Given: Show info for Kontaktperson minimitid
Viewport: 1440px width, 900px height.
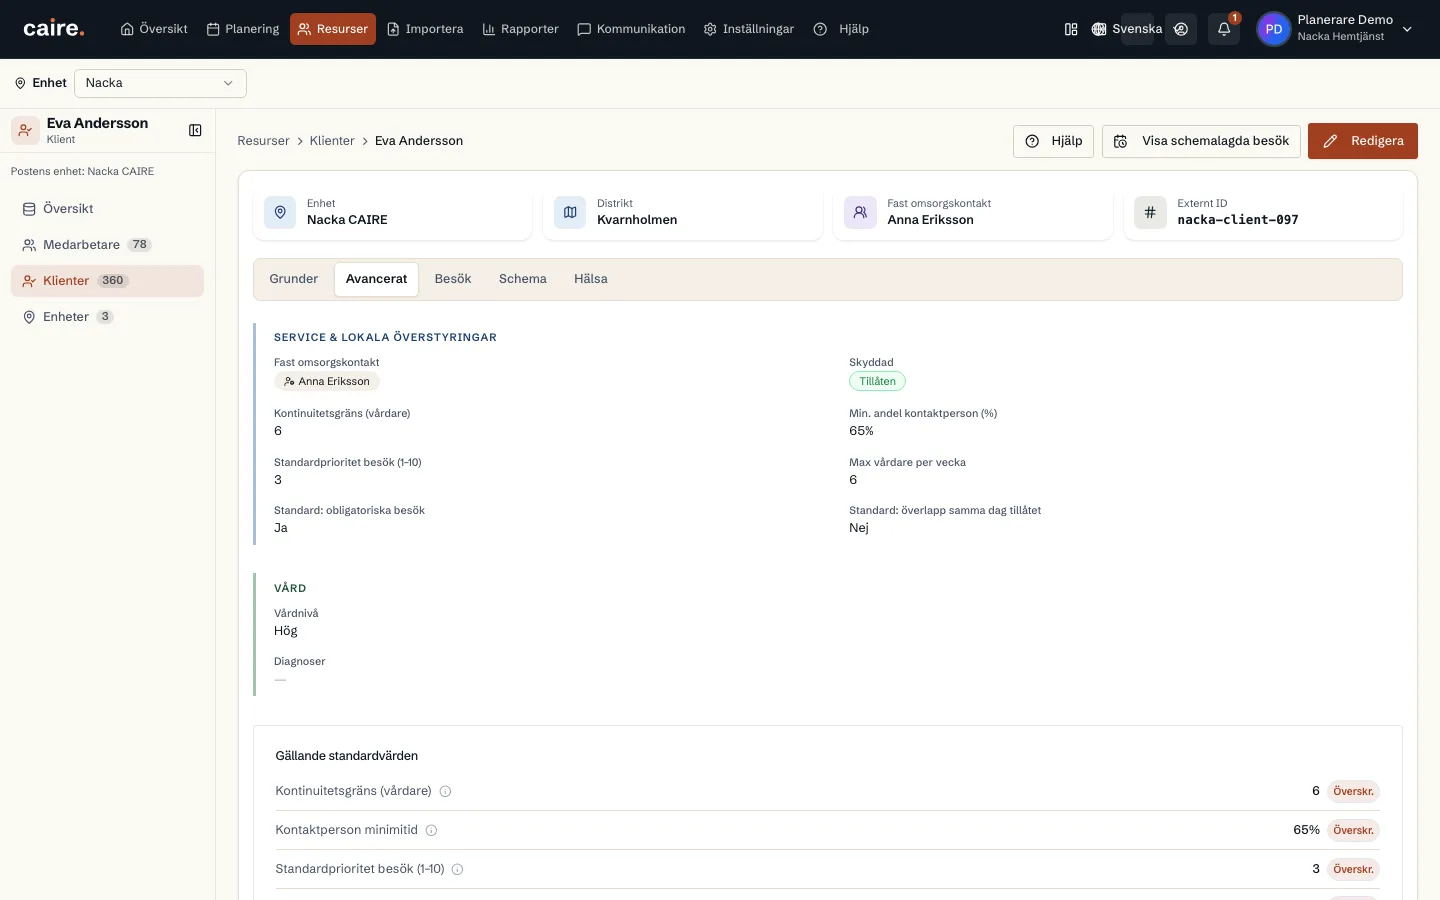Looking at the screenshot, I should 432,830.
